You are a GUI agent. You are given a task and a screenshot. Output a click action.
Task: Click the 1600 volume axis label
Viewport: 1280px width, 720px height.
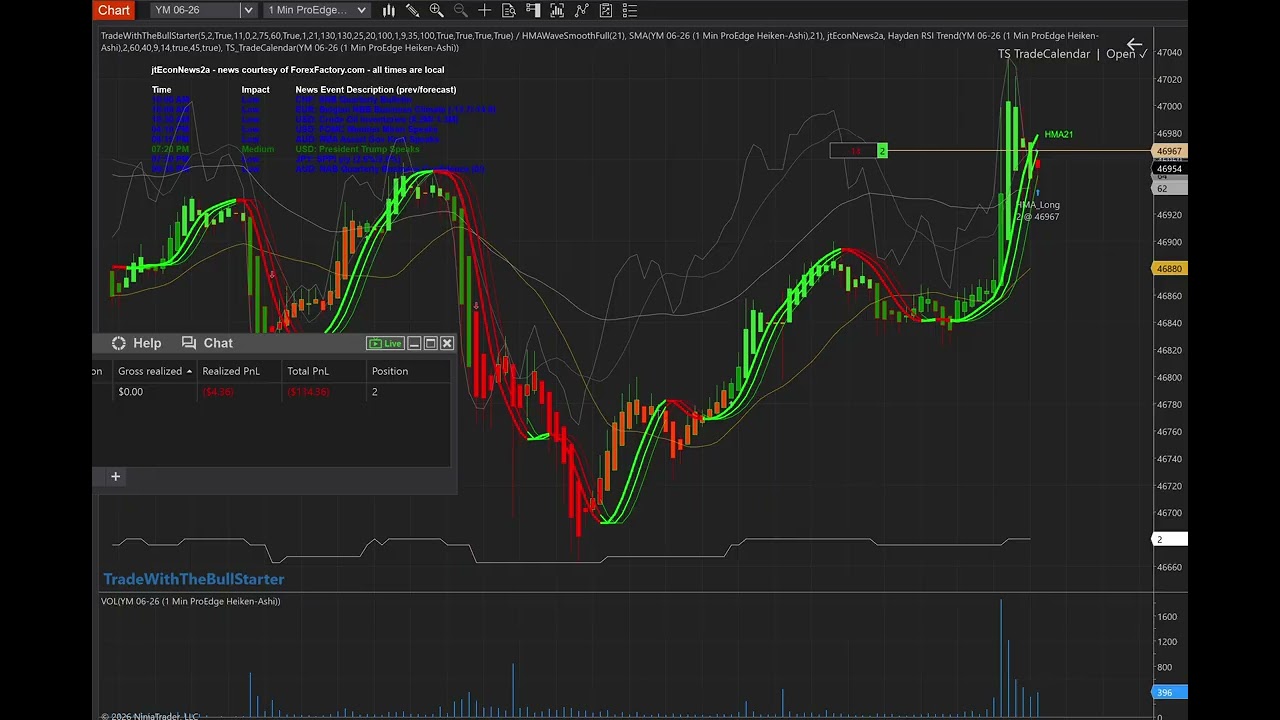pyautogui.click(x=1166, y=618)
